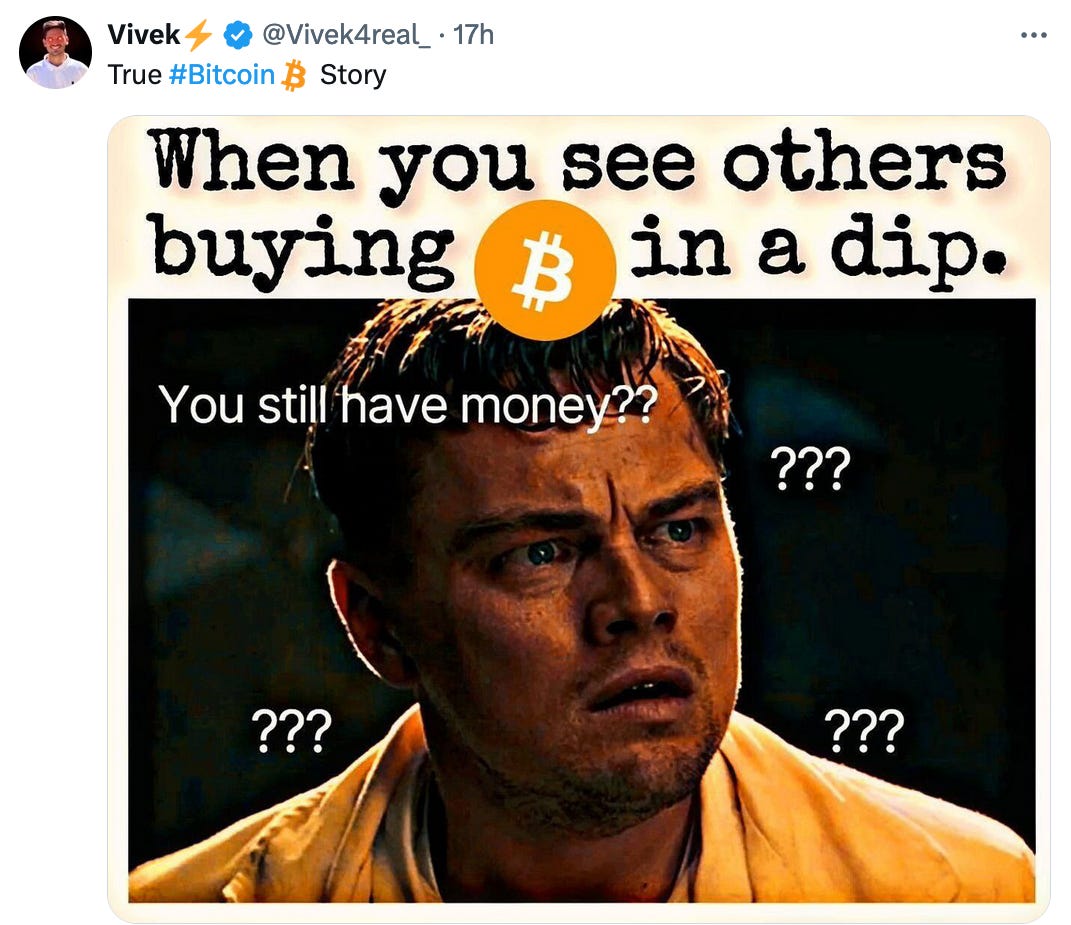Click the word 'buying' in the meme headline

[x=303, y=251]
